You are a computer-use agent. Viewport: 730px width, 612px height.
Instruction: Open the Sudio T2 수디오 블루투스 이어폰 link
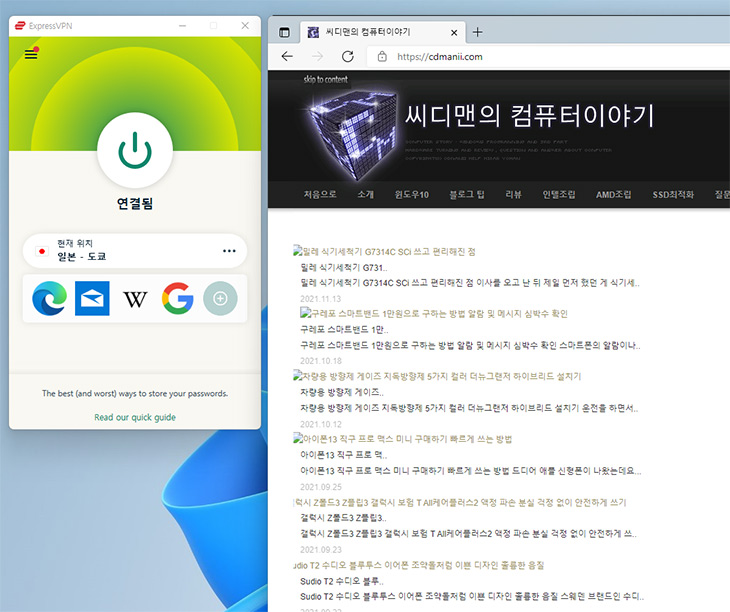pyautogui.click(x=419, y=565)
